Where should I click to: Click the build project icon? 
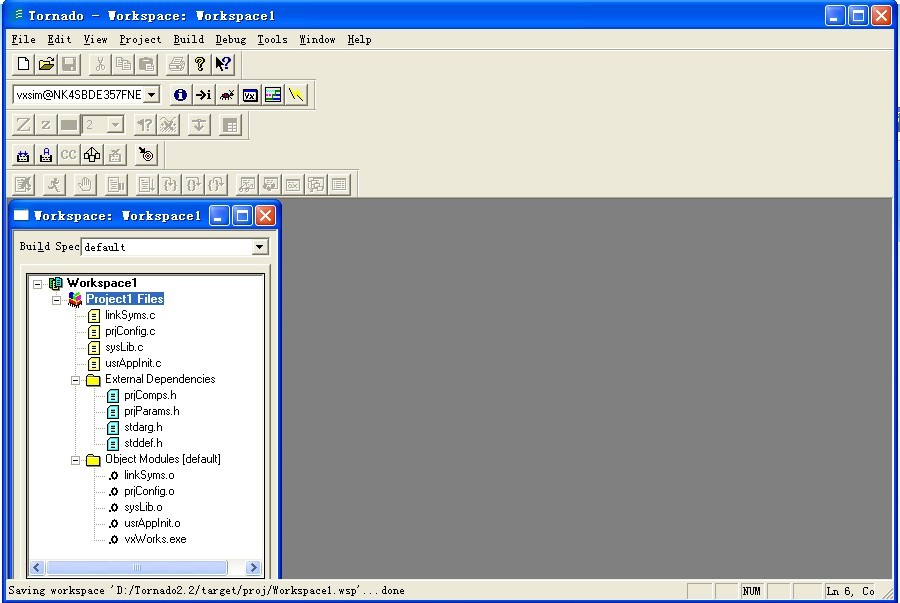pyautogui.click(x=24, y=155)
